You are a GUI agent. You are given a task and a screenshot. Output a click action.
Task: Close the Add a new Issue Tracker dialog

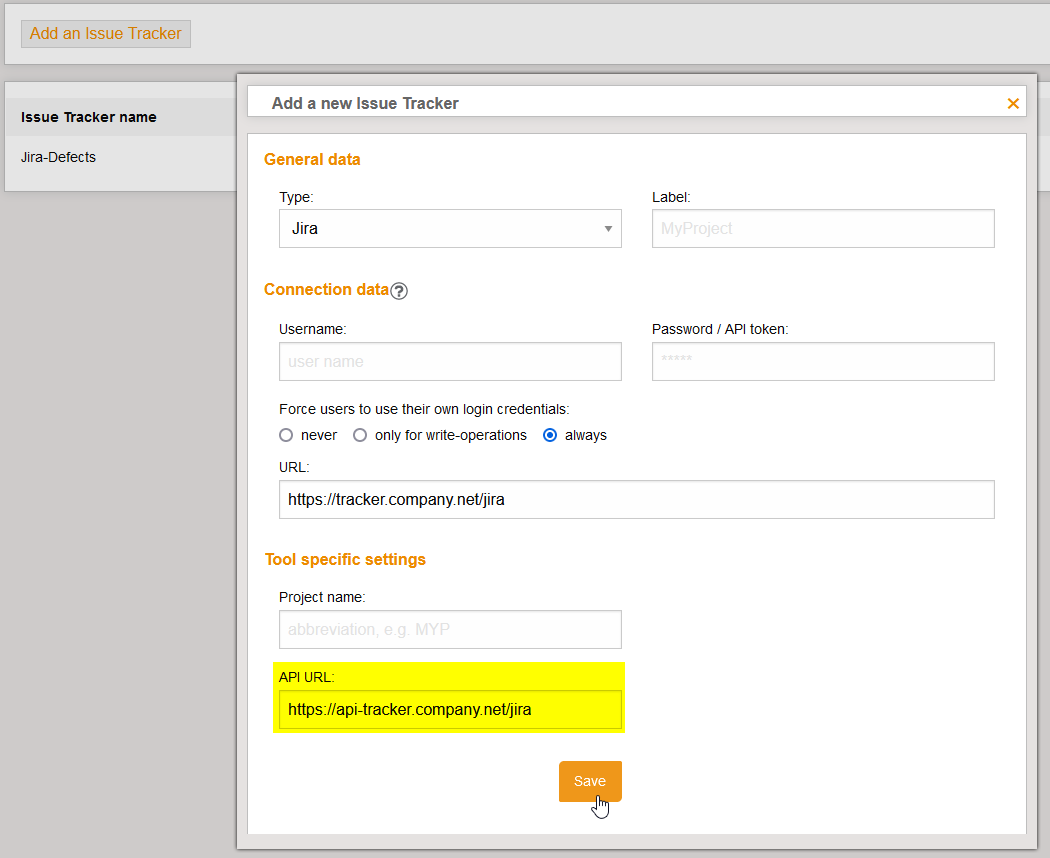1013,102
